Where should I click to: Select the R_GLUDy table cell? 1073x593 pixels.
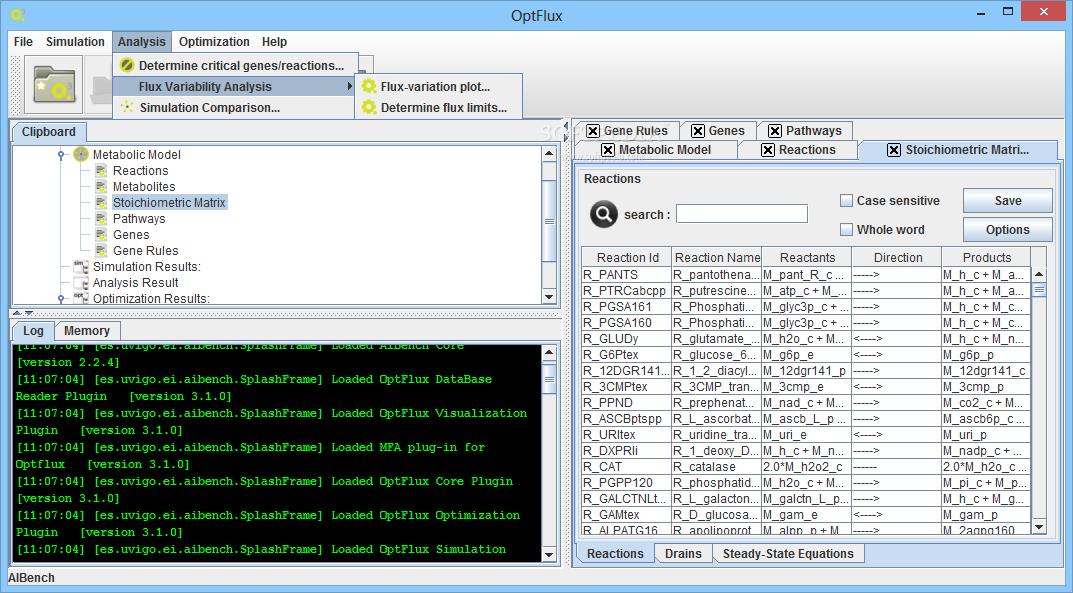[627, 339]
